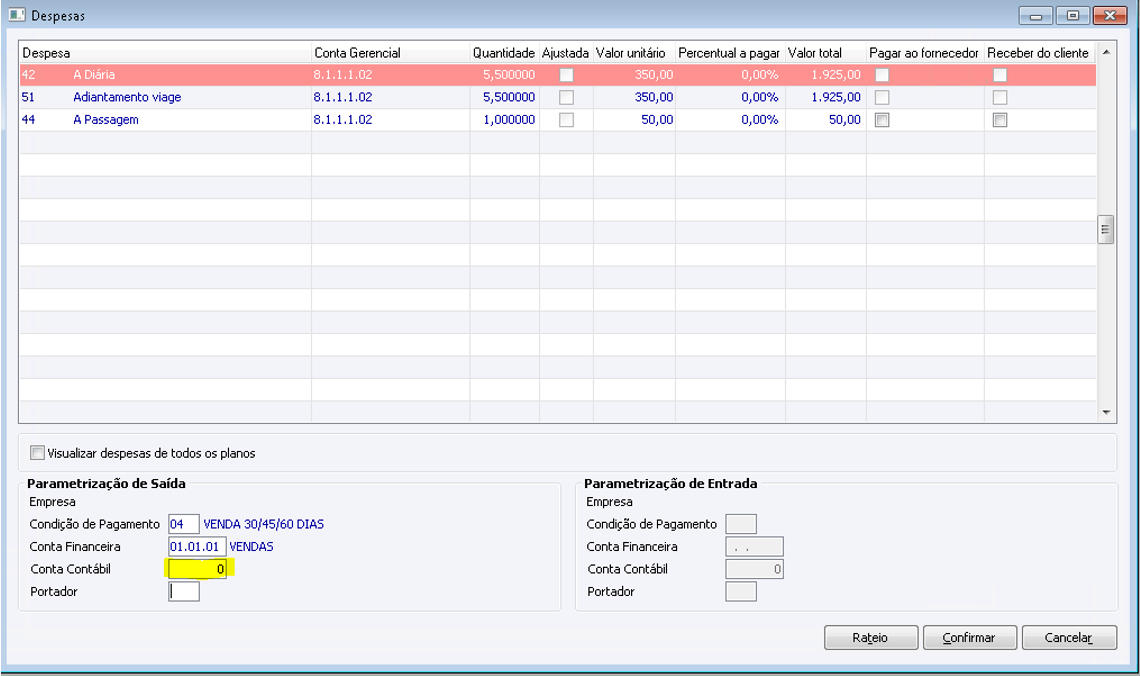This screenshot has height=676, width=1140.
Task: Click Saída Conta Financeira field 01.01.01
Action: tap(197, 547)
